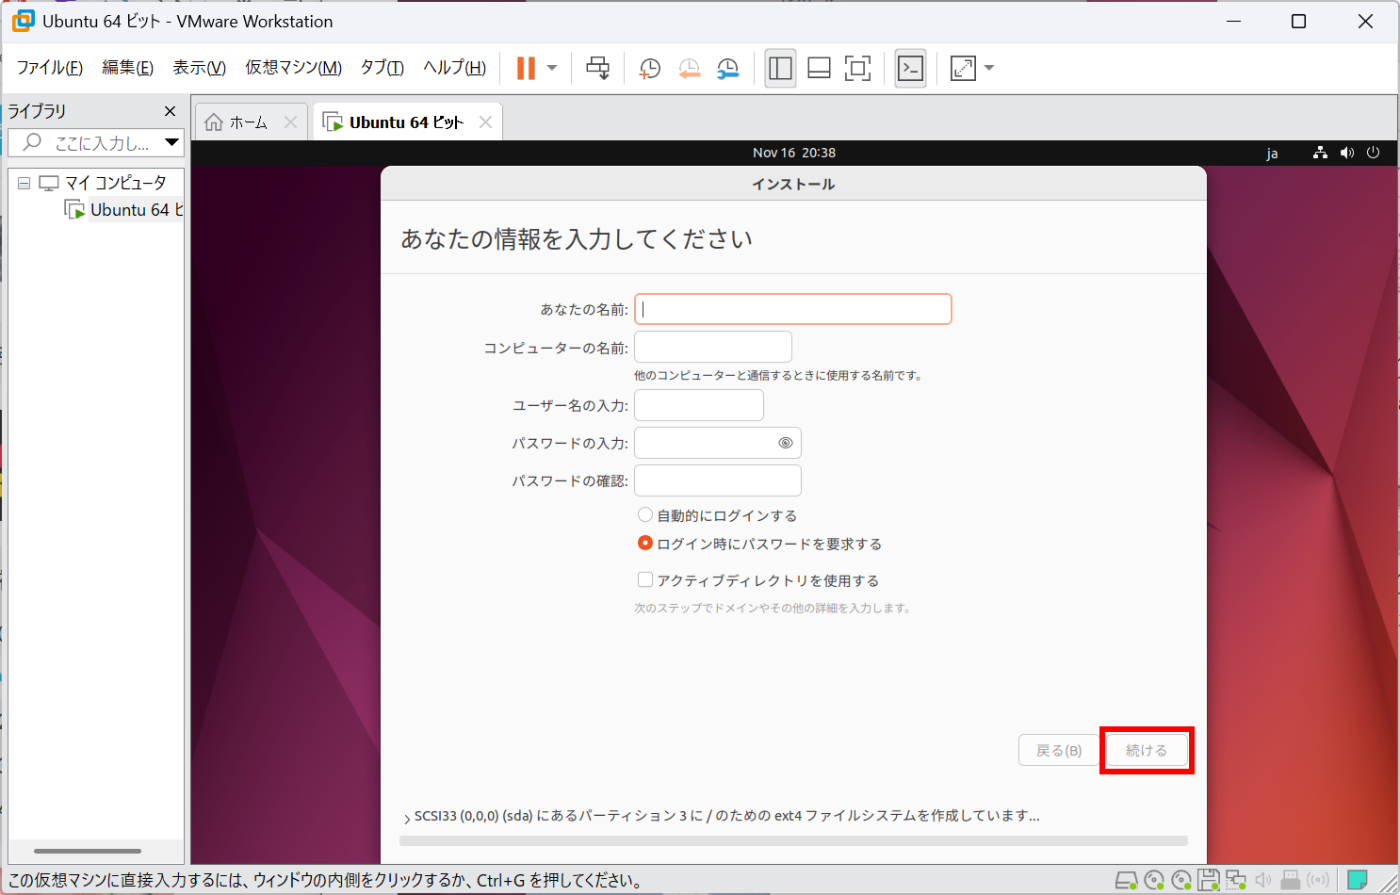Take a snapshot of this virtual machine
This screenshot has width=1400, height=895.
(650, 68)
